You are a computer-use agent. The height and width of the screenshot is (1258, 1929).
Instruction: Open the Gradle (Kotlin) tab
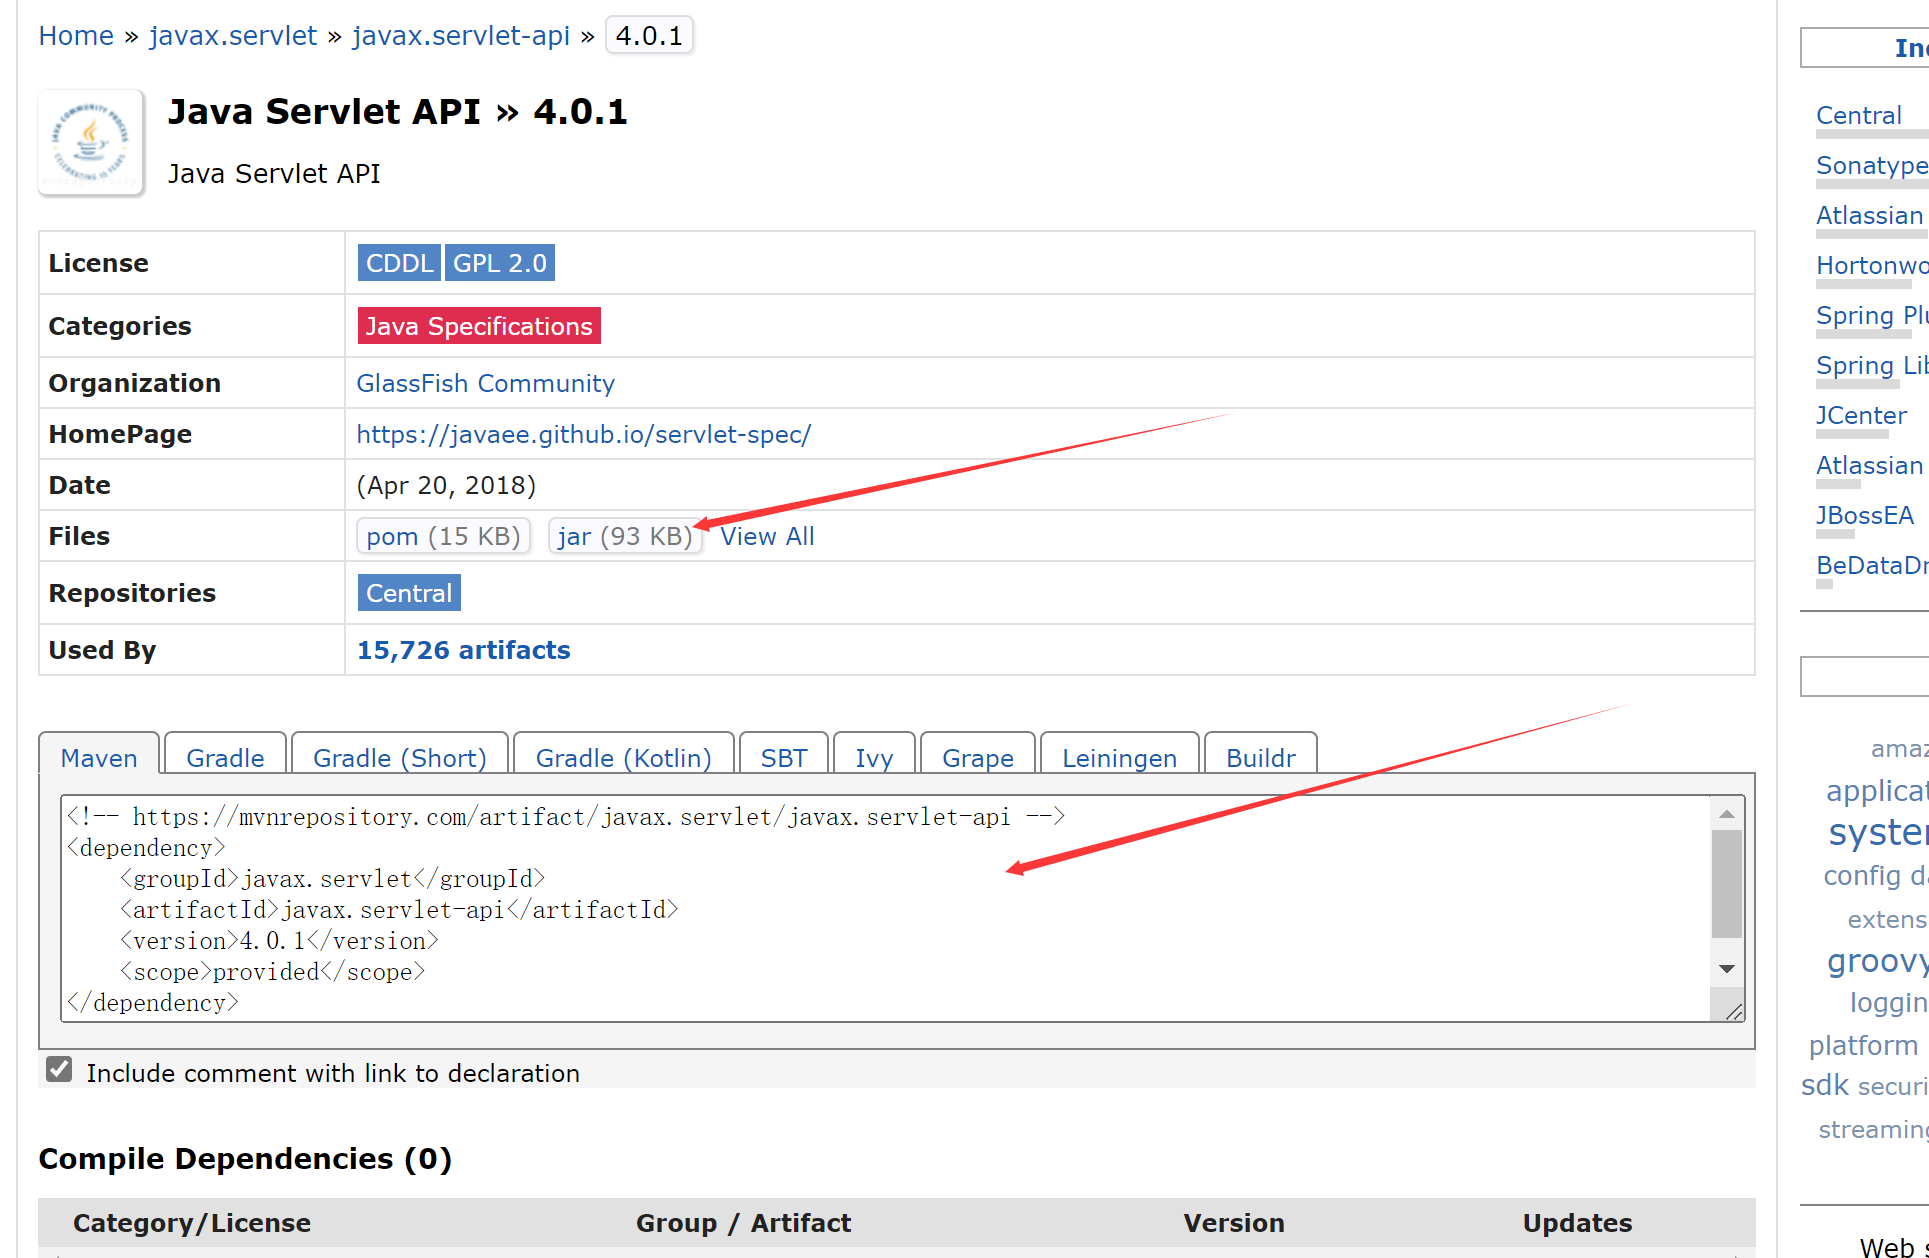623,758
